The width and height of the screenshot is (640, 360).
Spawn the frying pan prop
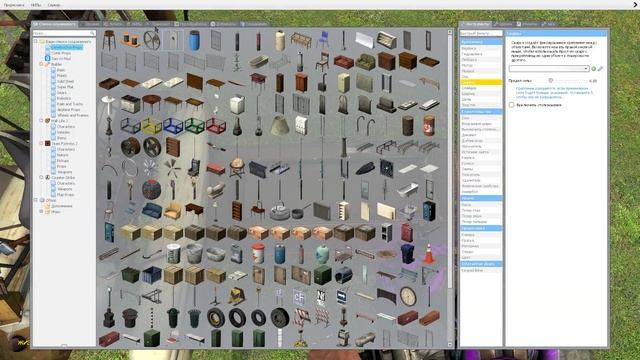click(x=301, y=211)
